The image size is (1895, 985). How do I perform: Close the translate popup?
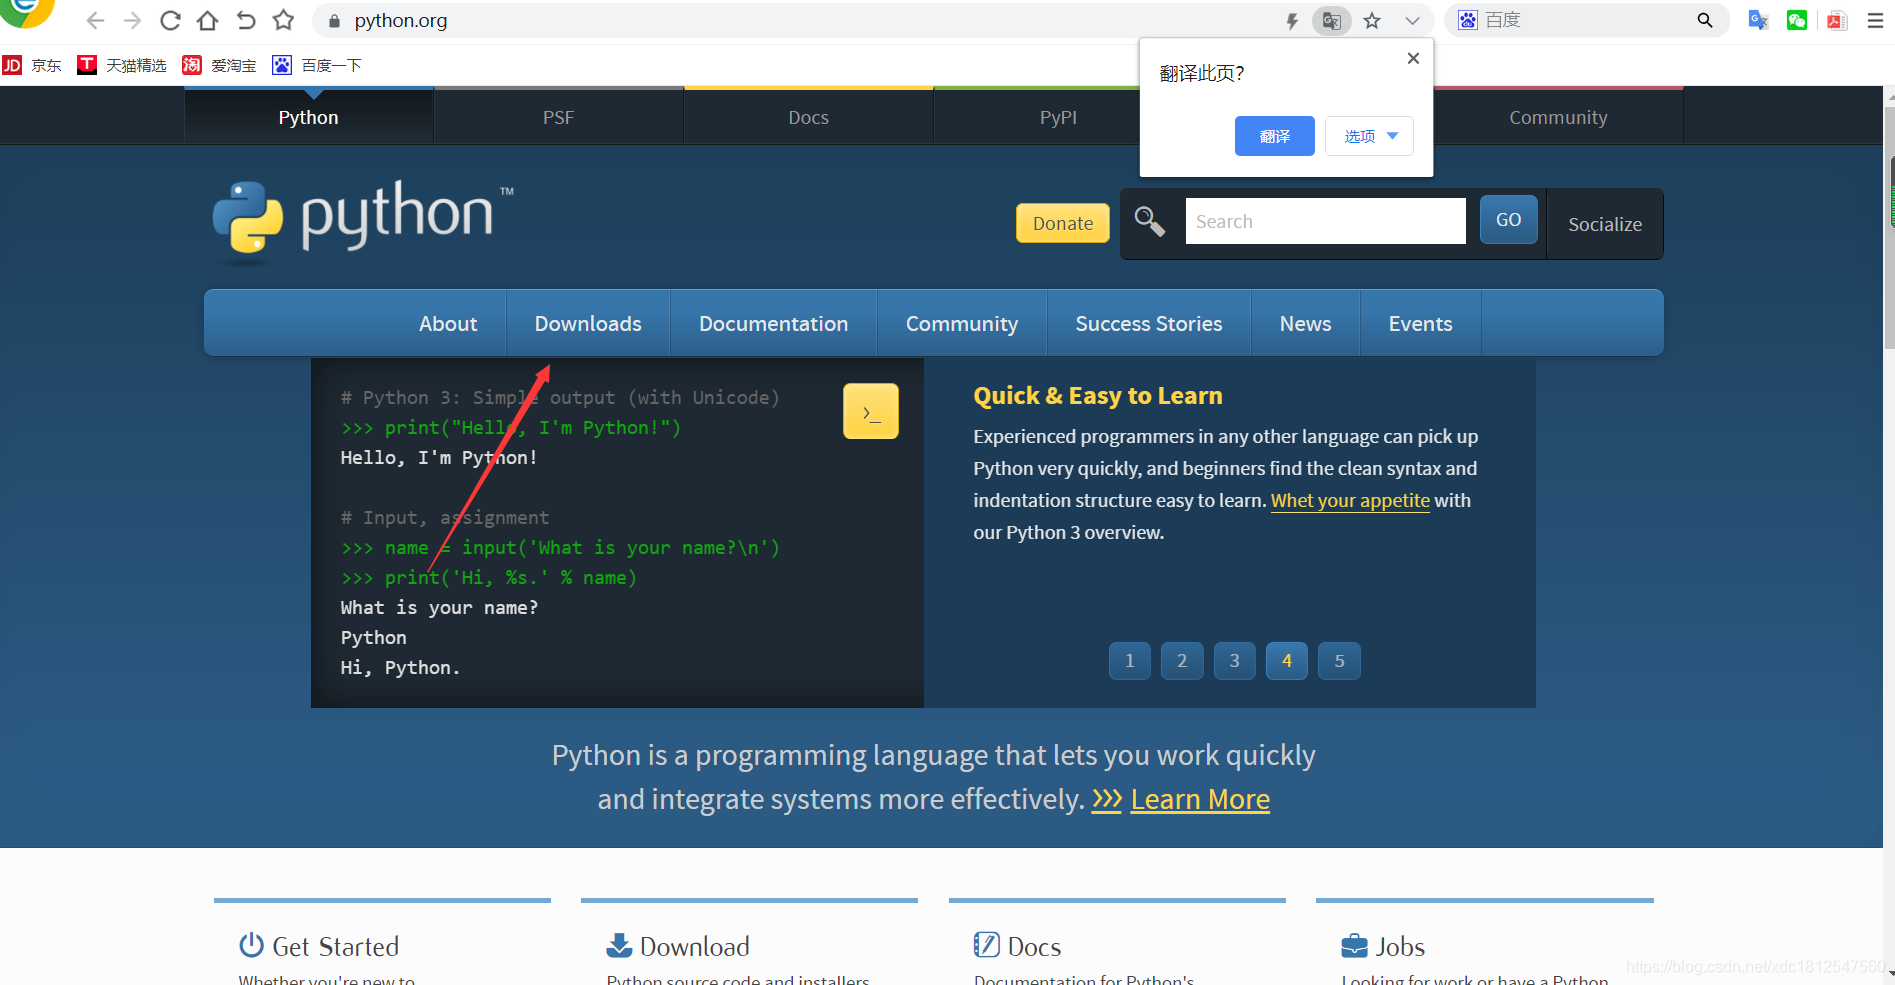click(x=1413, y=58)
